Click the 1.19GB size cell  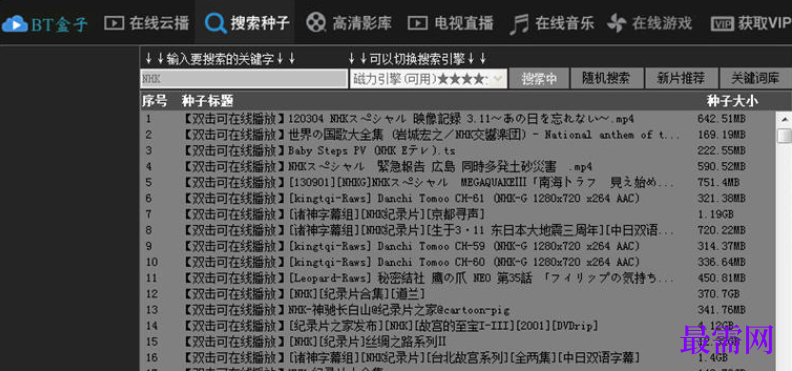click(715, 215)
